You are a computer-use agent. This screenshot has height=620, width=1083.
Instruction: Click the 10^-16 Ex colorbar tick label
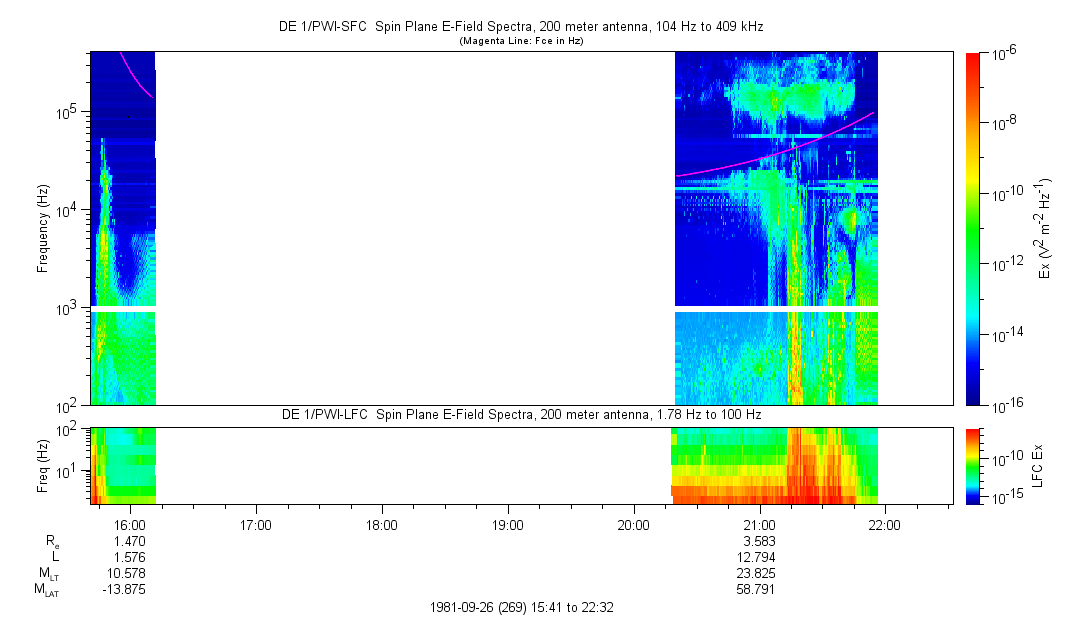pyautogui.click(x=1006, y=407)
